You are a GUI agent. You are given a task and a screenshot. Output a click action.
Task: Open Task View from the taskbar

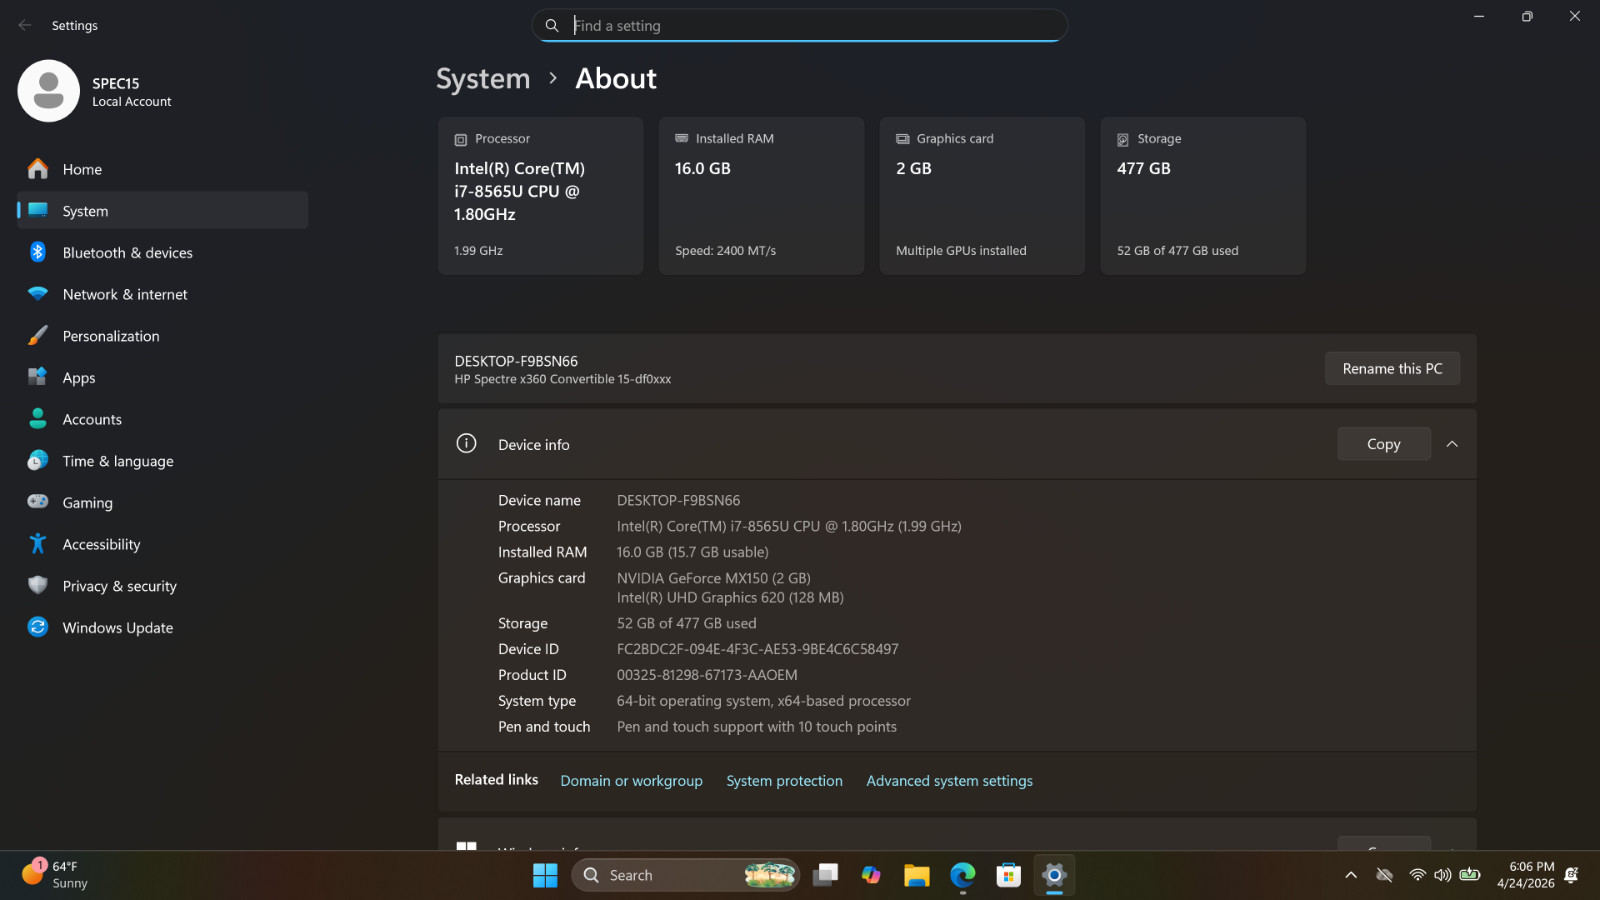(x=825, y=875)
